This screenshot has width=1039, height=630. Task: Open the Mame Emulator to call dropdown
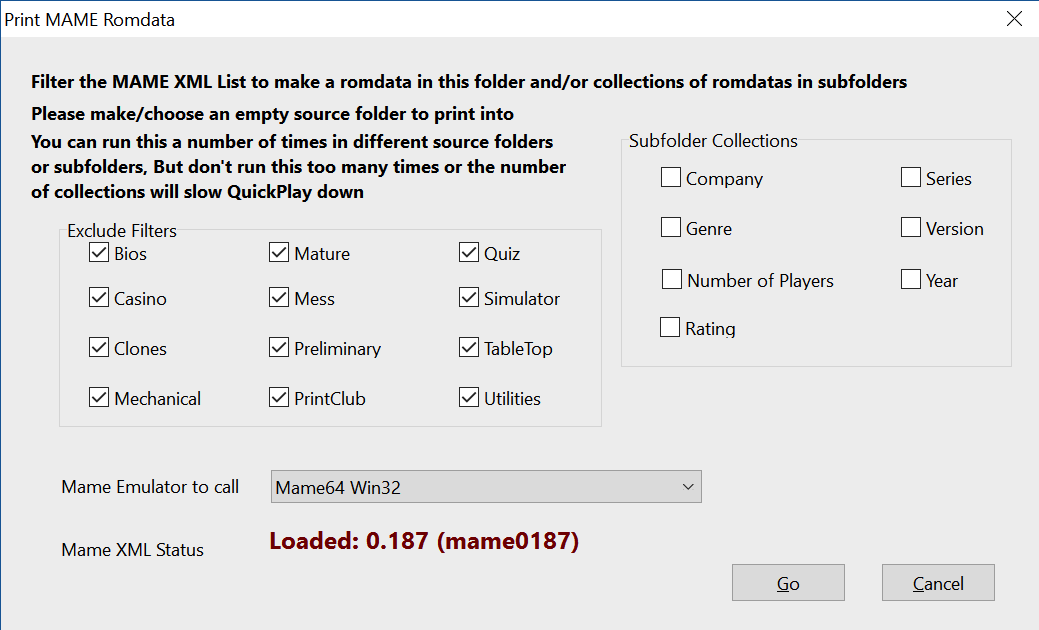486,487
